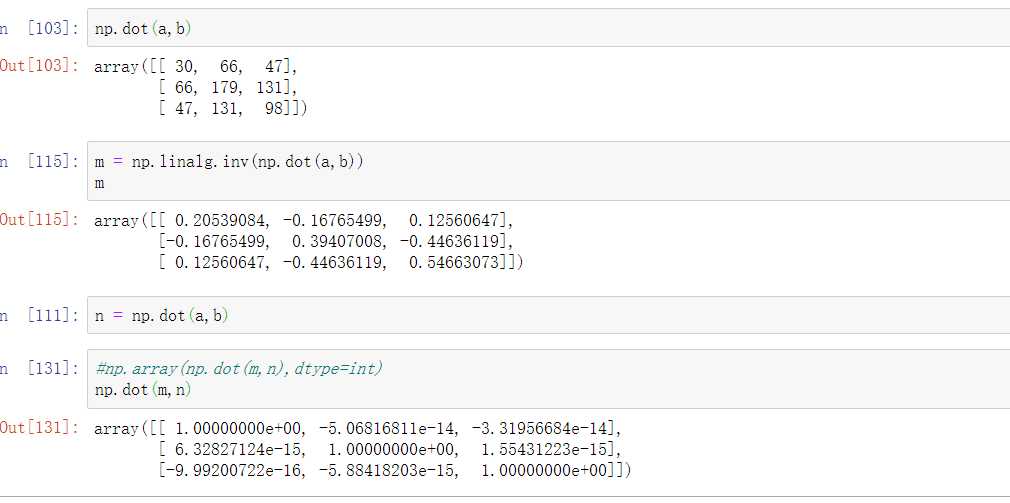This screenshot has height=503, width=1010.
Task: Click the In [103] prompt label
Action: click(40, 29)
